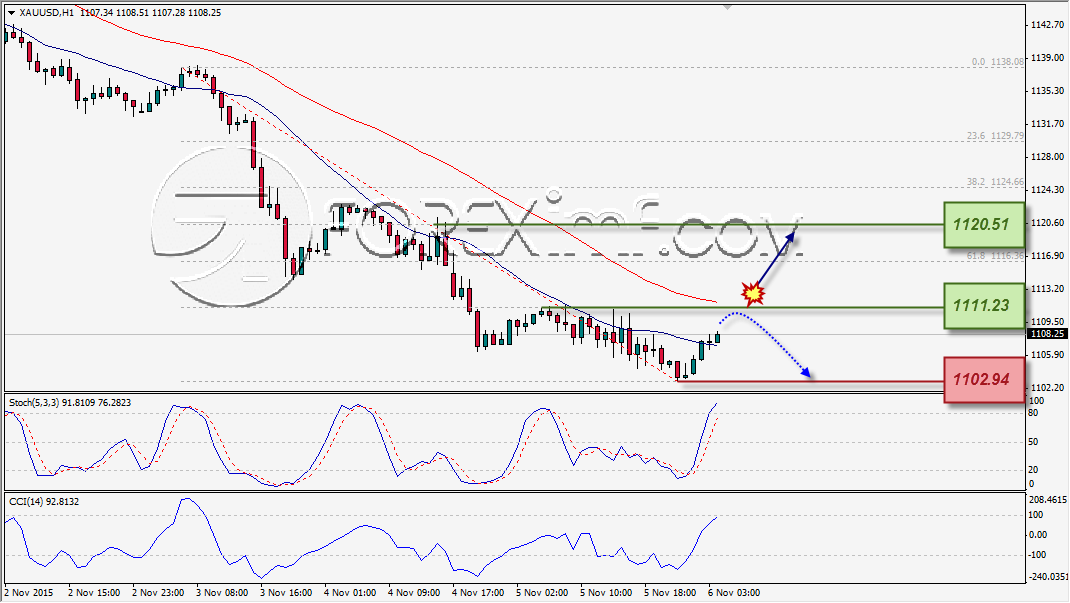Select the blue CCI indicator curve
Viewport: 1070px width, 603px height.
368,526
